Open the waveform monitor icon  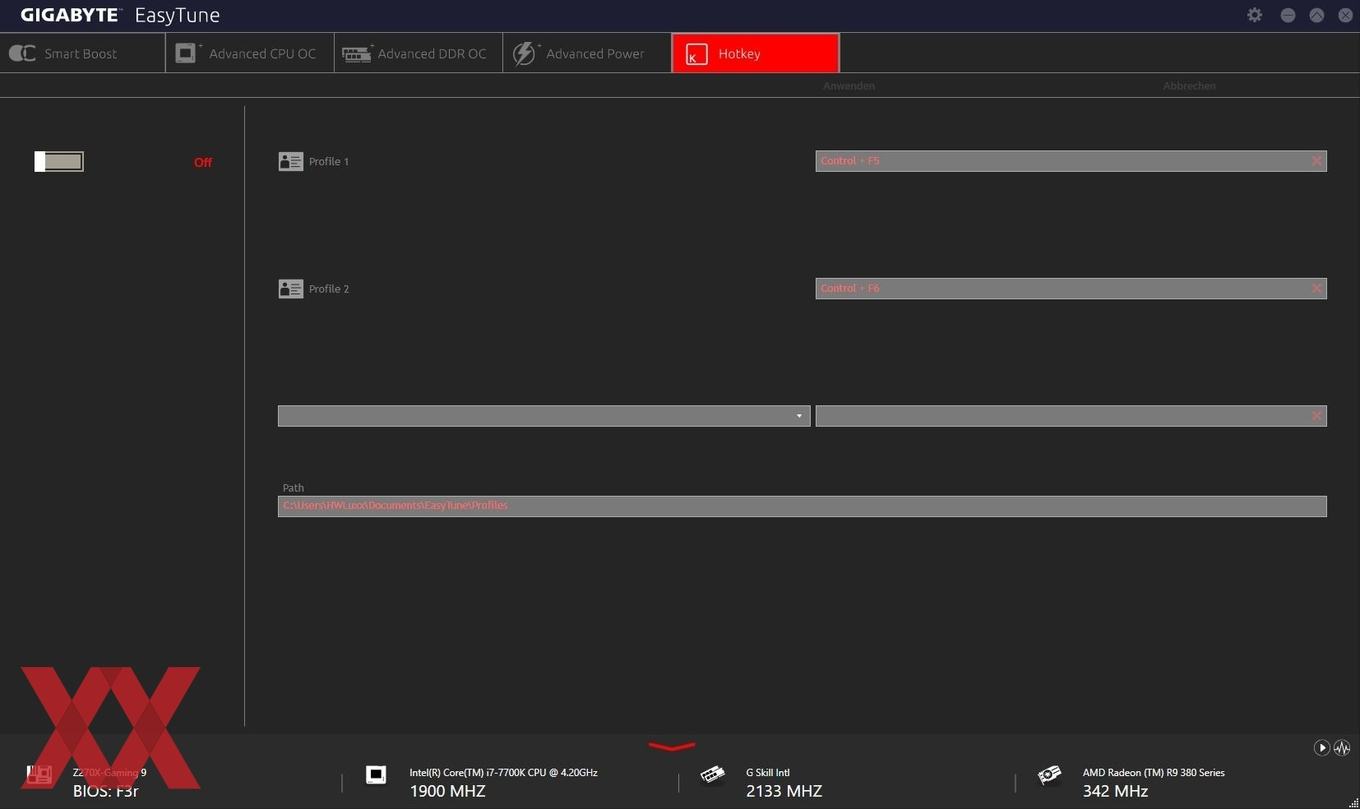click(x=1342, y=747)
